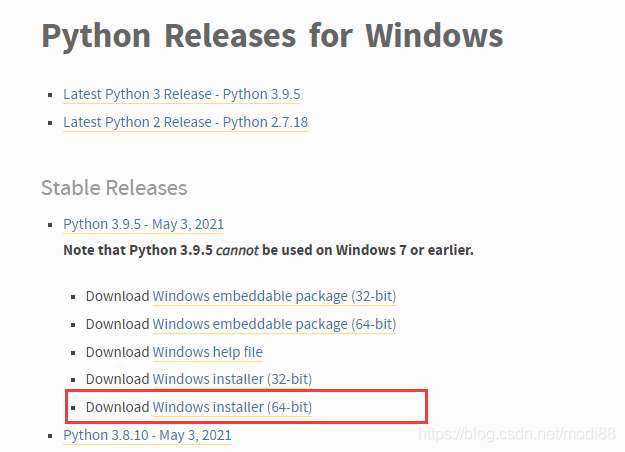
Task: Open the Latest Python 3 Release link
Action: [x=181, y=94]
